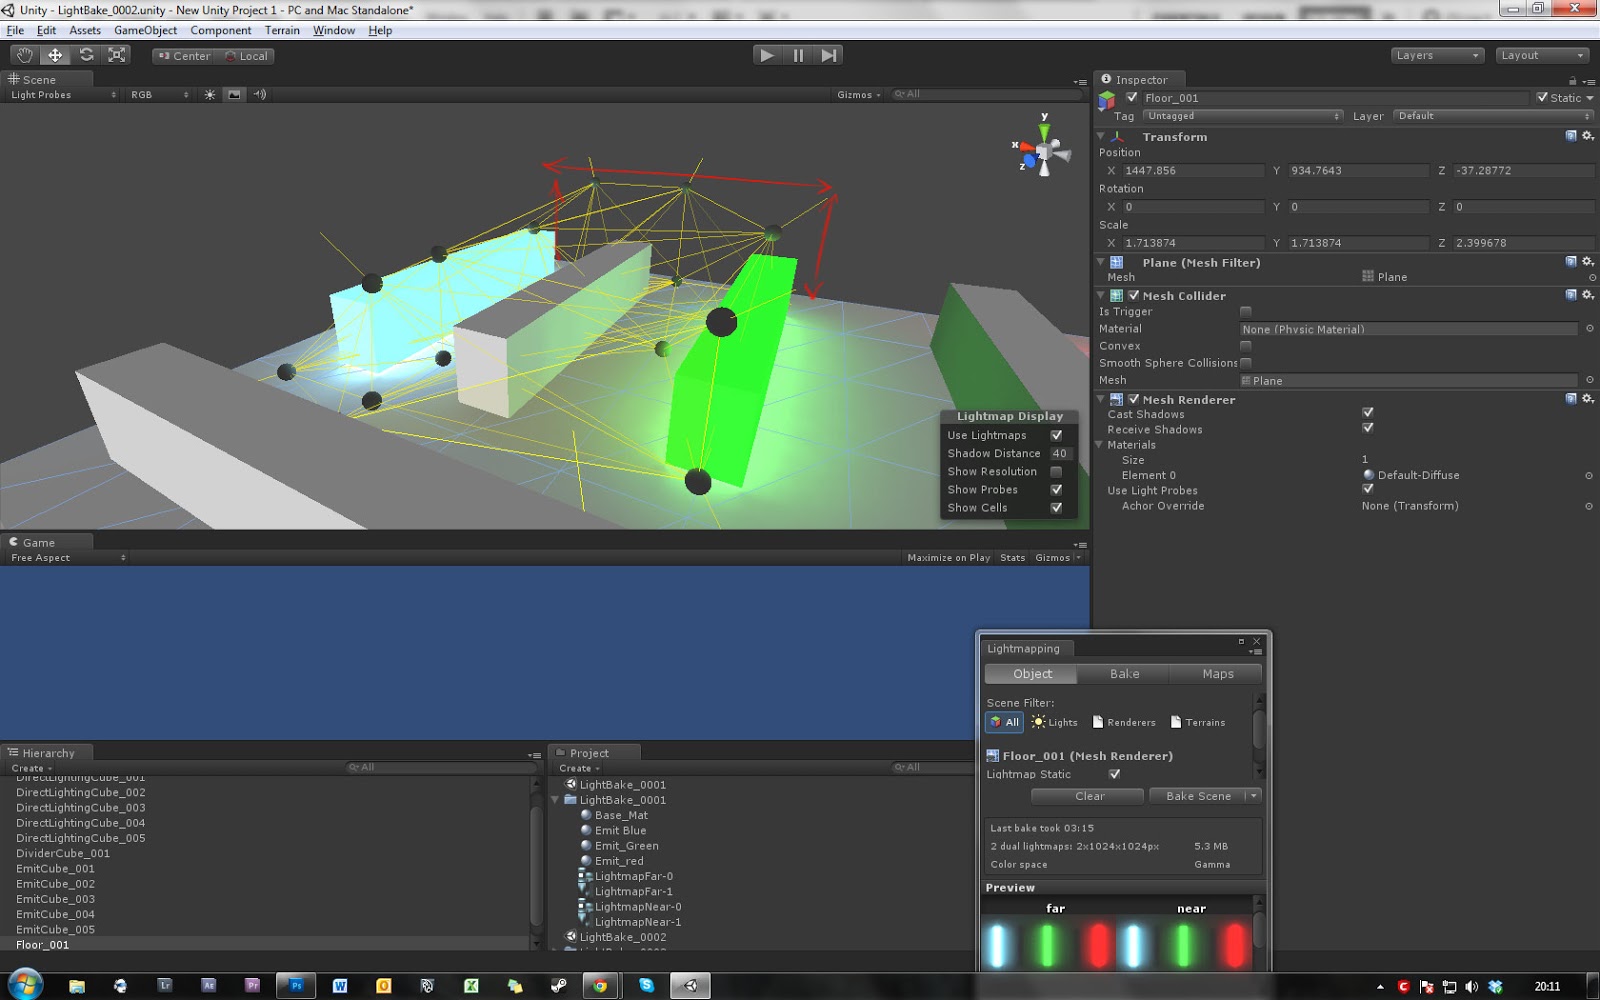Toggle the Local handle rotation button

click(246, 56)
